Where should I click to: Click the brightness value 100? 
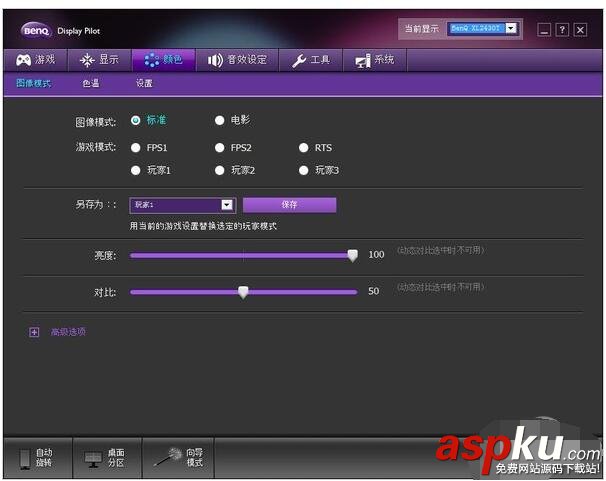coord(376,255)
